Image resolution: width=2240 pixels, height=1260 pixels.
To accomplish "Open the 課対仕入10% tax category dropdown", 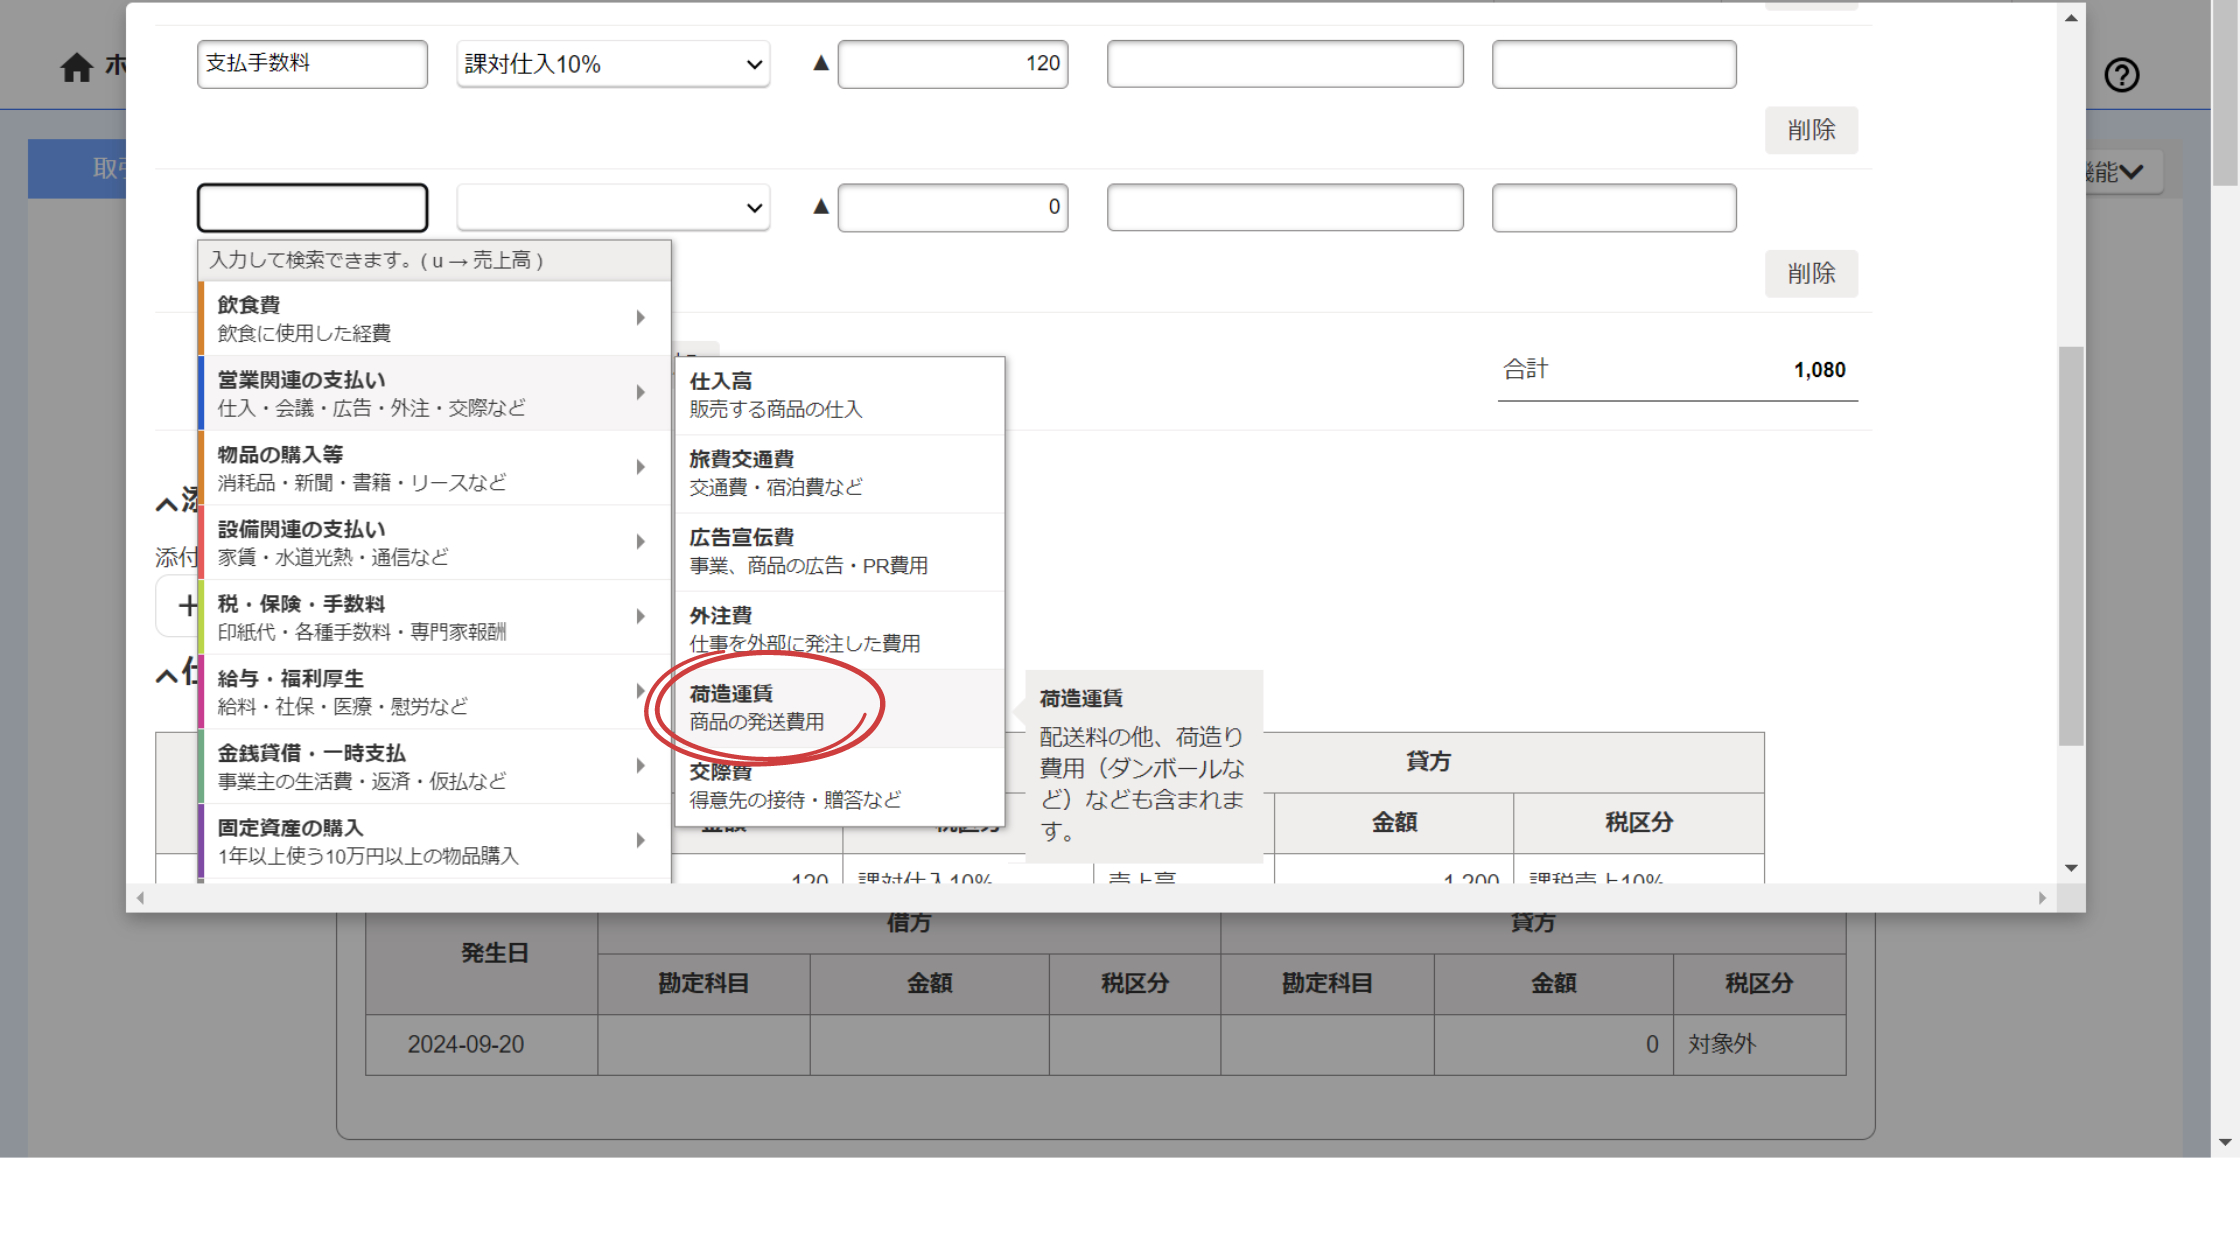I will point(613,64).
